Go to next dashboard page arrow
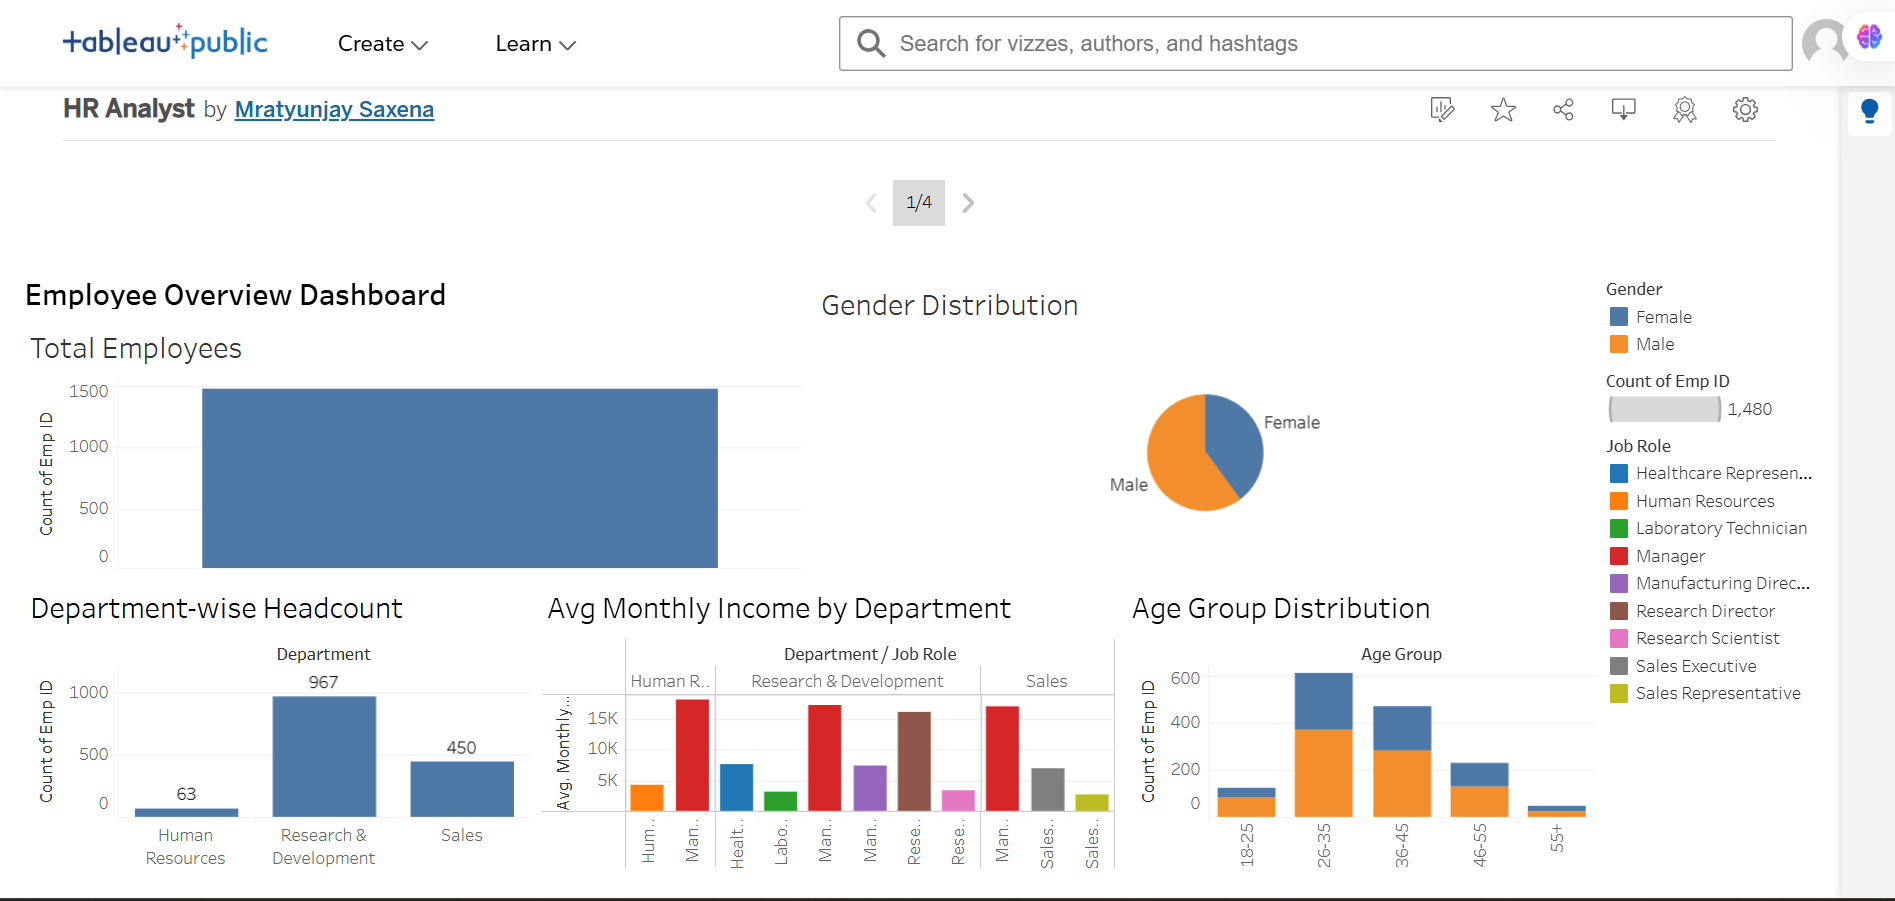The height and width of the screenshot is (901, 1895). pos(968,203)
